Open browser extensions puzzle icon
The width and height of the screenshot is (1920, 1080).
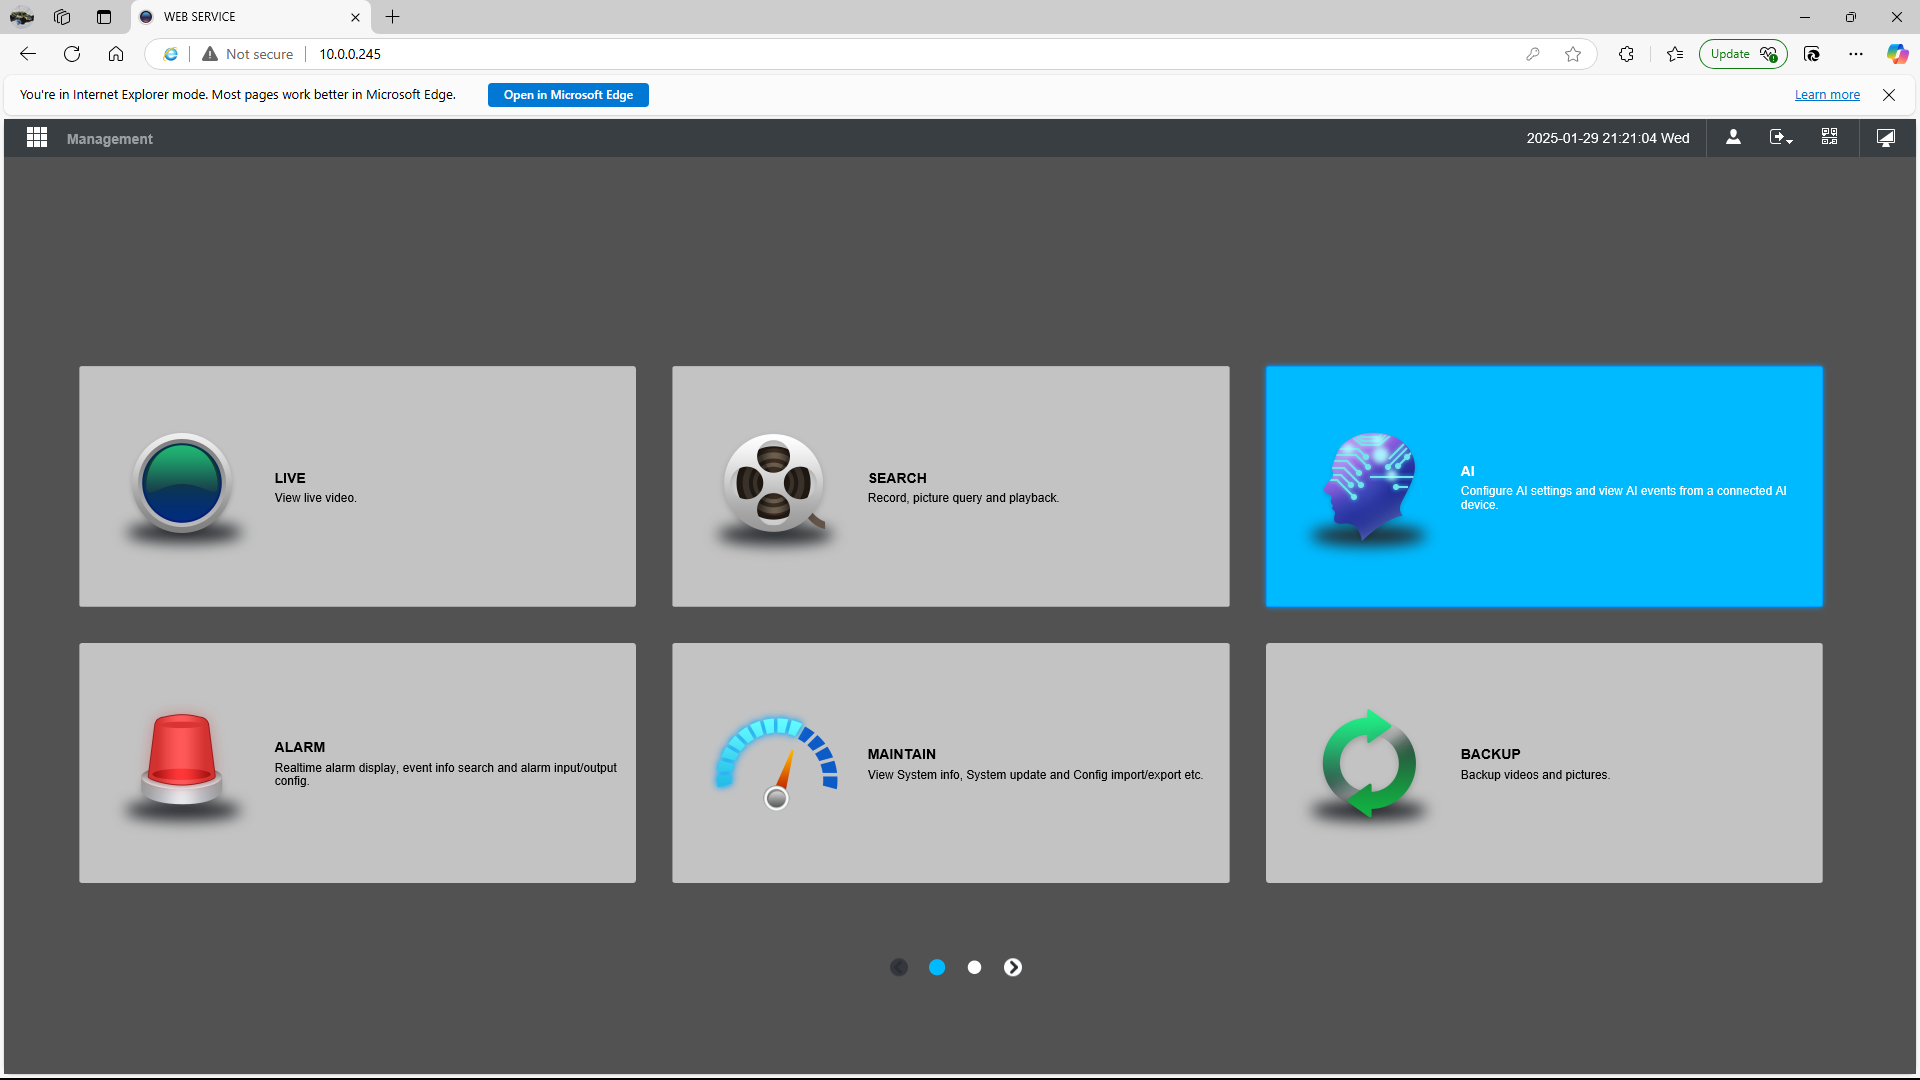pos(1626,54)
